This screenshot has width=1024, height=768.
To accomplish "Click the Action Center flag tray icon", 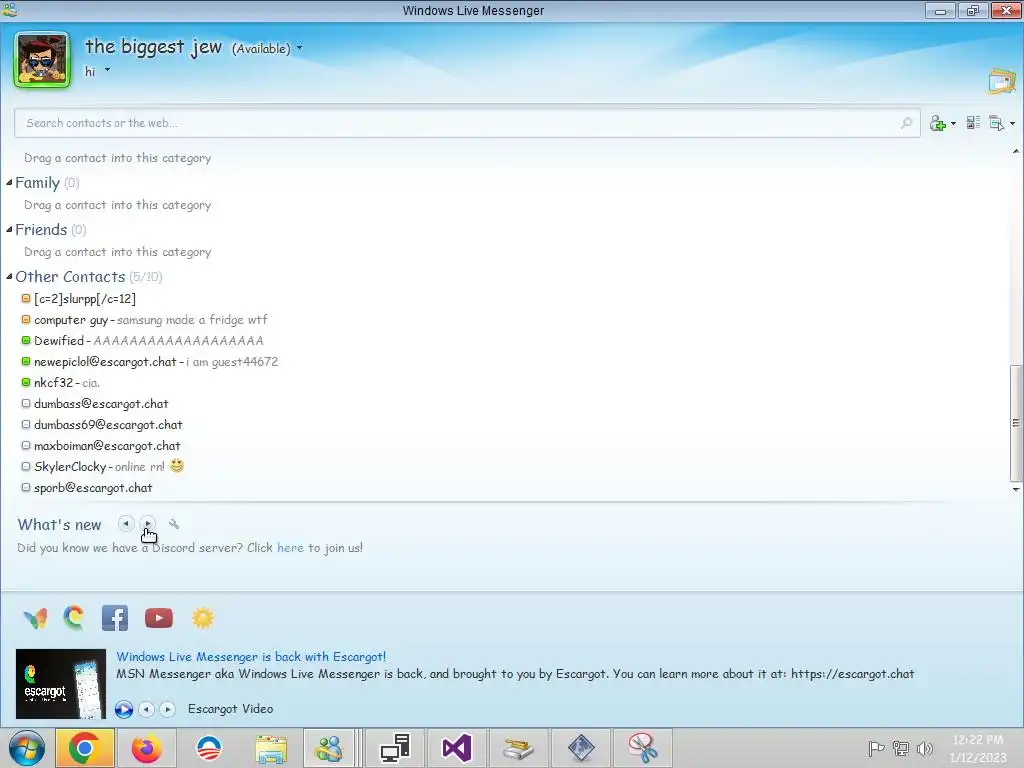I will click(x=876, y=749).
